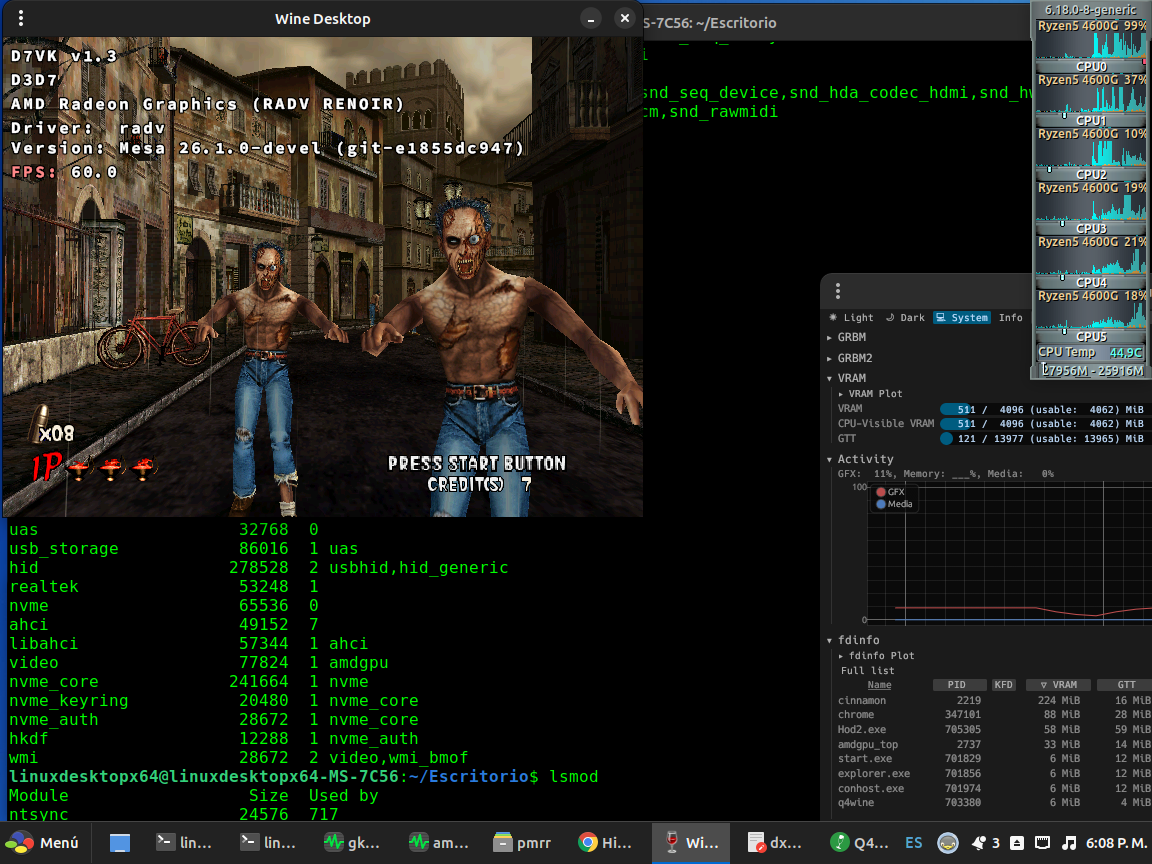Open amdgpu_top three-dot menu
This screenshot has height=864, width=1152.
pyautogui.click(x=838, y=291)
